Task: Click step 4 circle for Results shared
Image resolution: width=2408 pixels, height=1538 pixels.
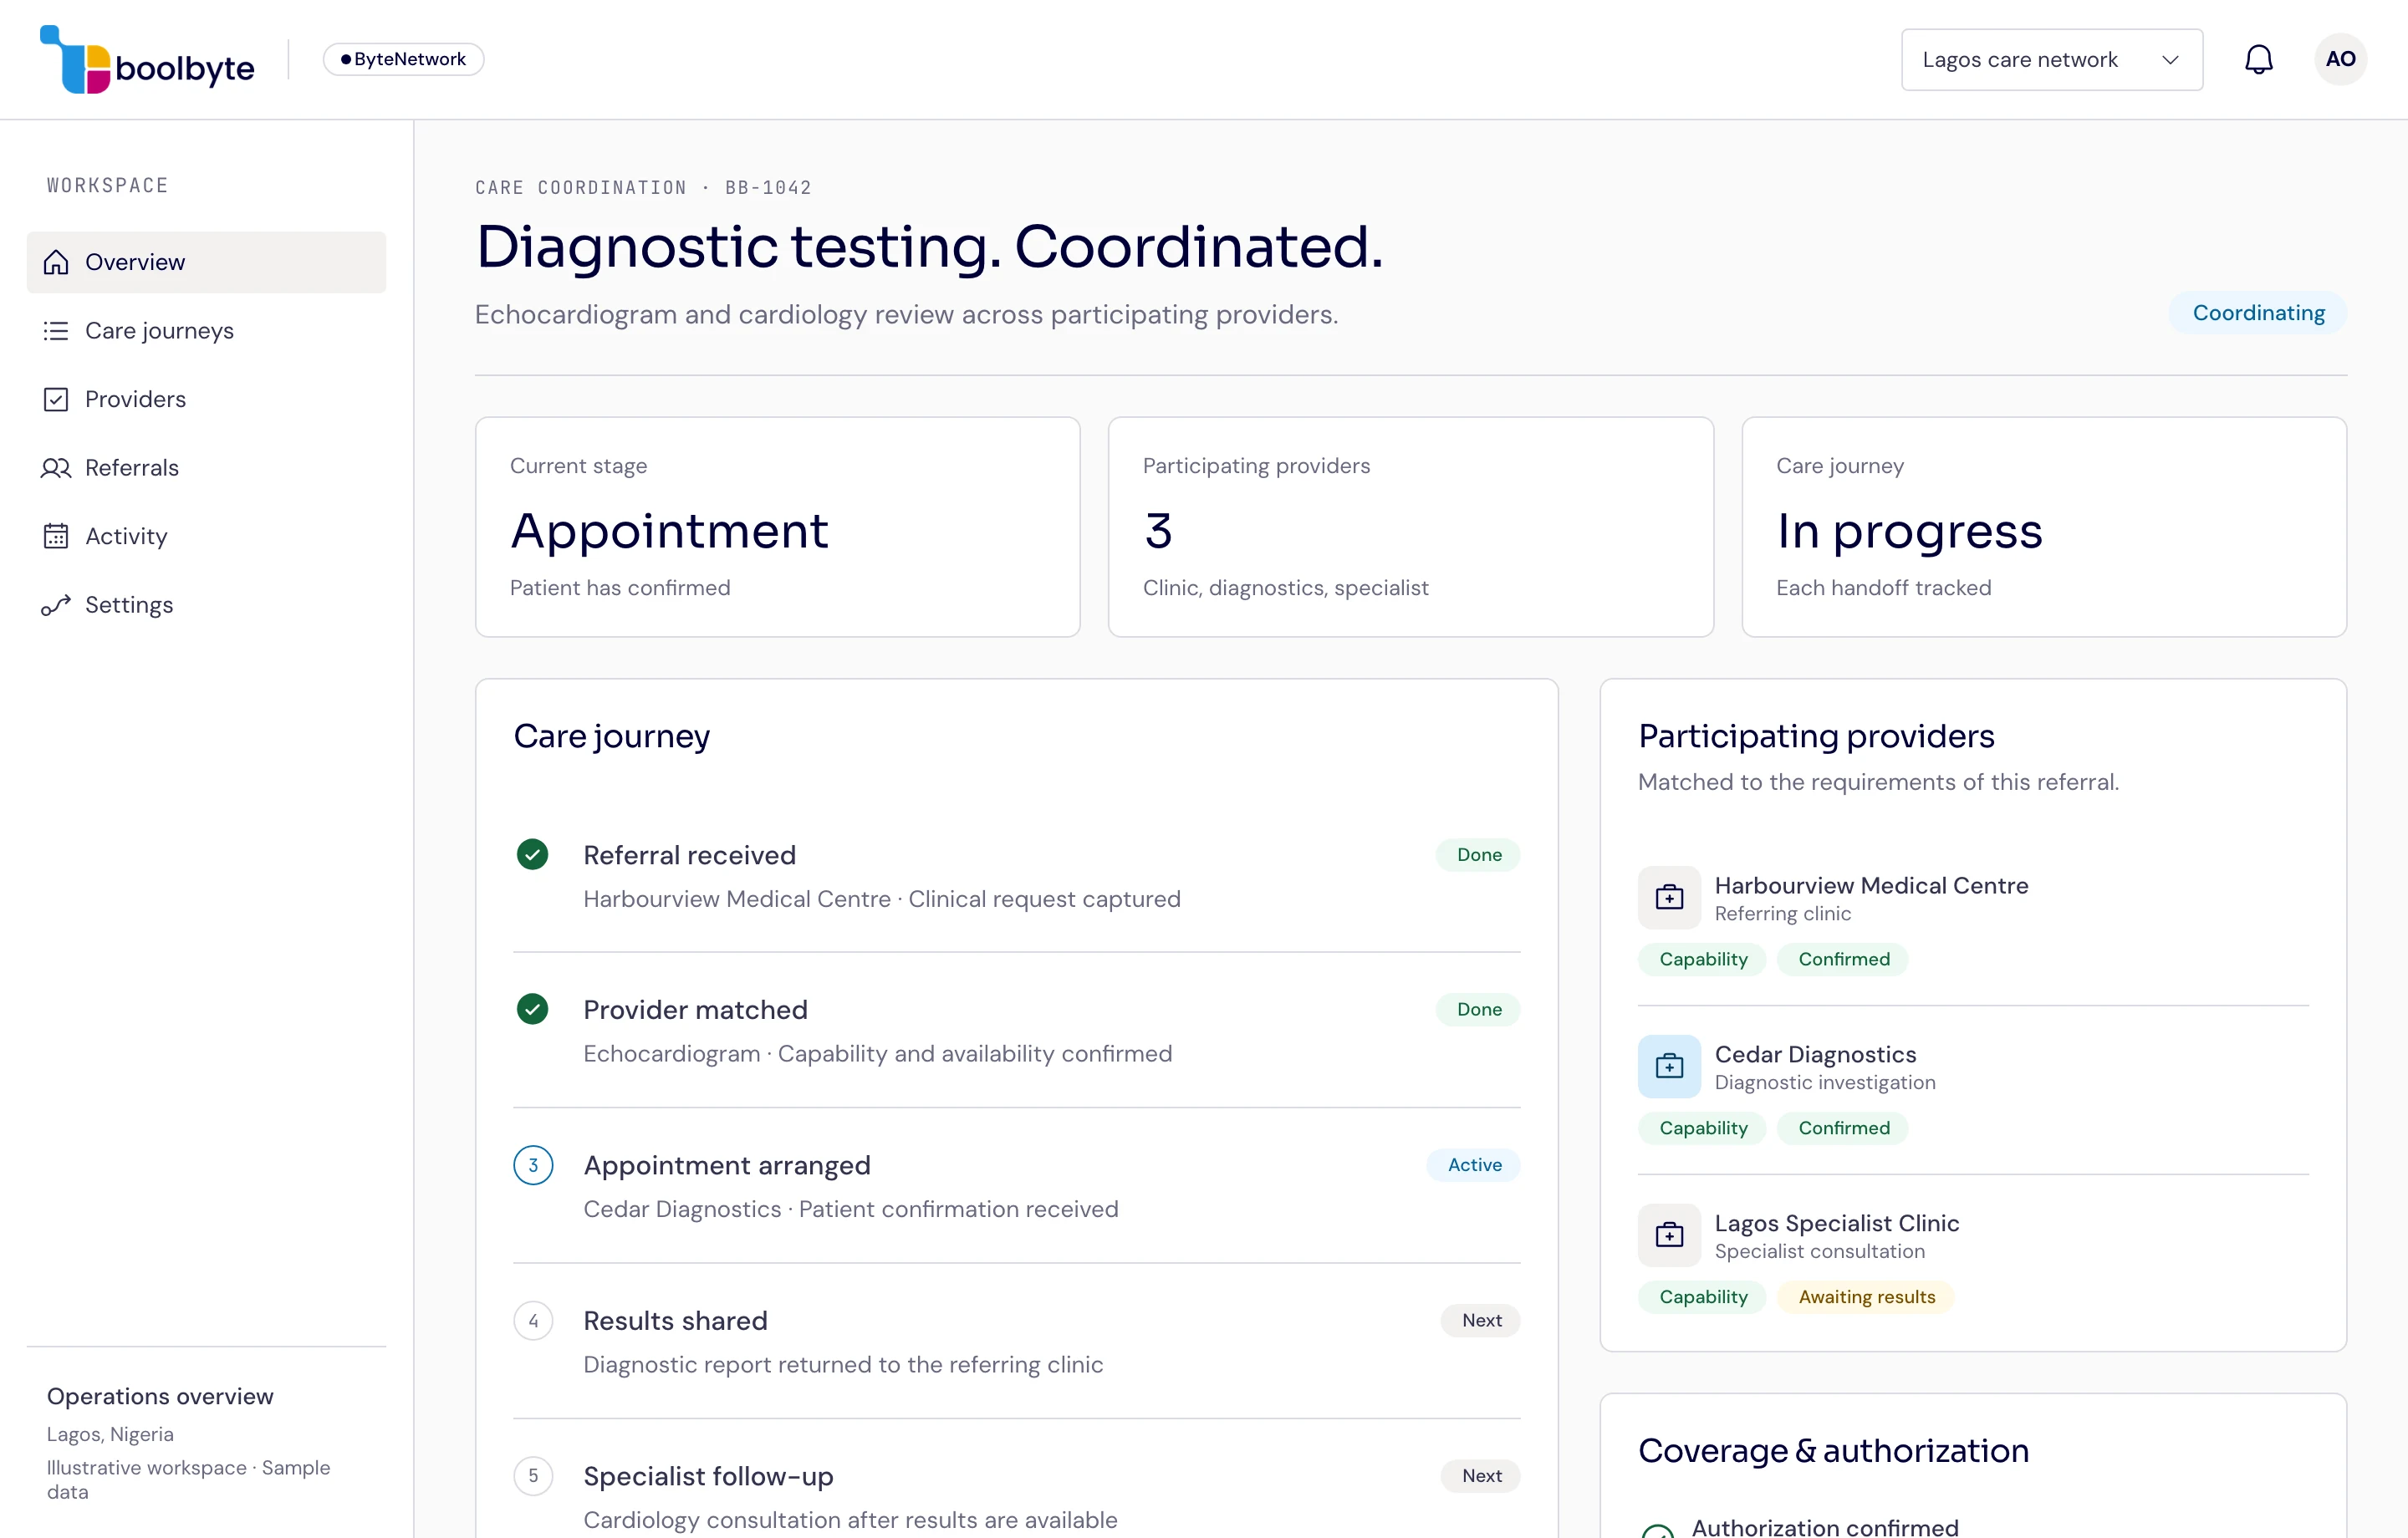Action: click(x=533, y=1321)
